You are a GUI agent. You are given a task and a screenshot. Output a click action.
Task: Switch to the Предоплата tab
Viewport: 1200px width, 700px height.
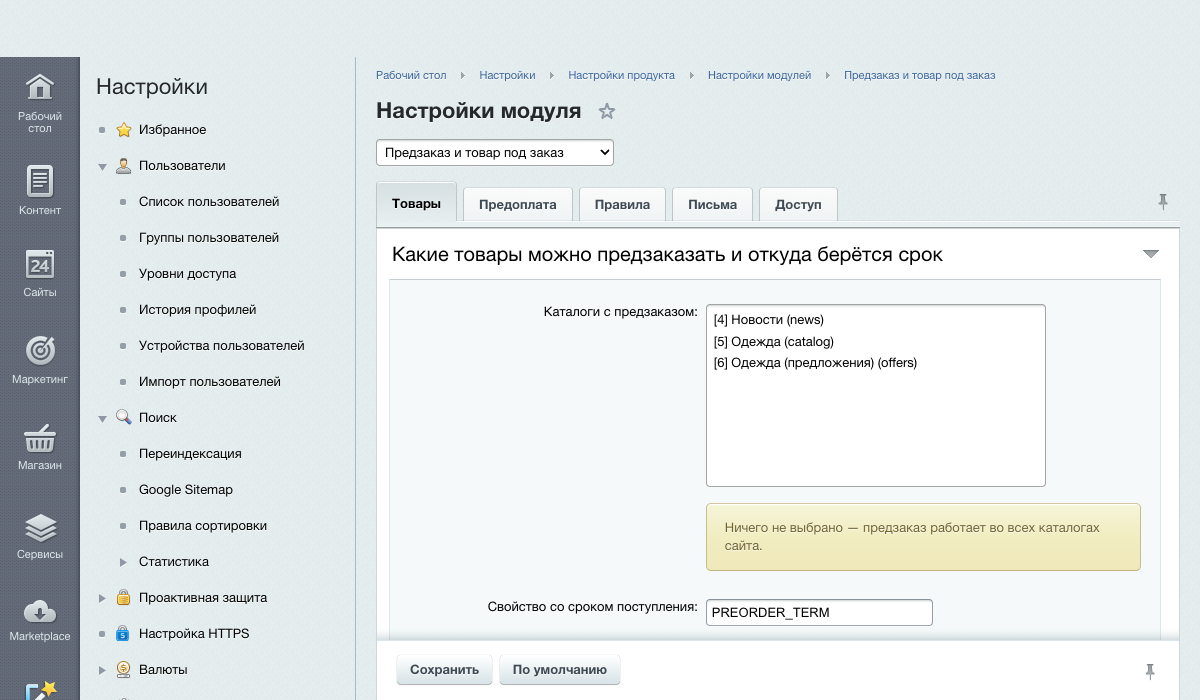tap(517, 204)
